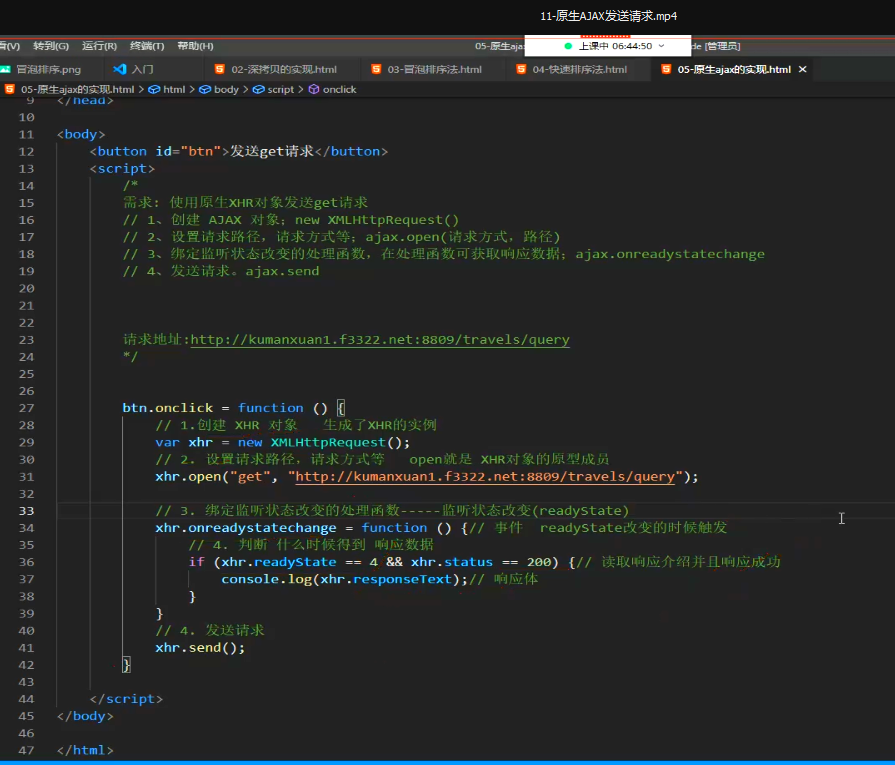Click the html element icon in breadcrumb
895x765 pixels.
[x=154, y=89]
